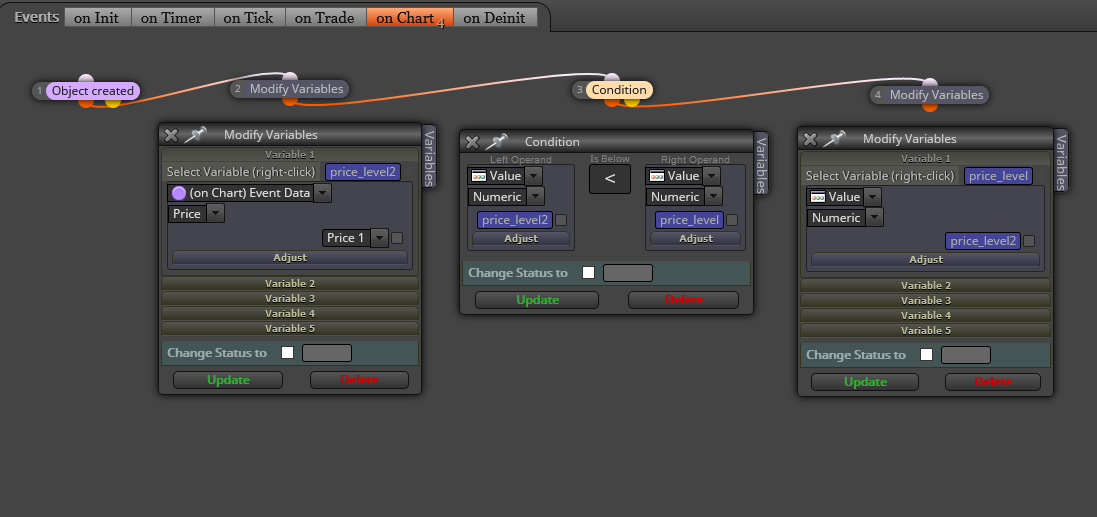Click Update in left Modify Variables panel
This screenshot has height=517, width=1097.
click(228, 380)
